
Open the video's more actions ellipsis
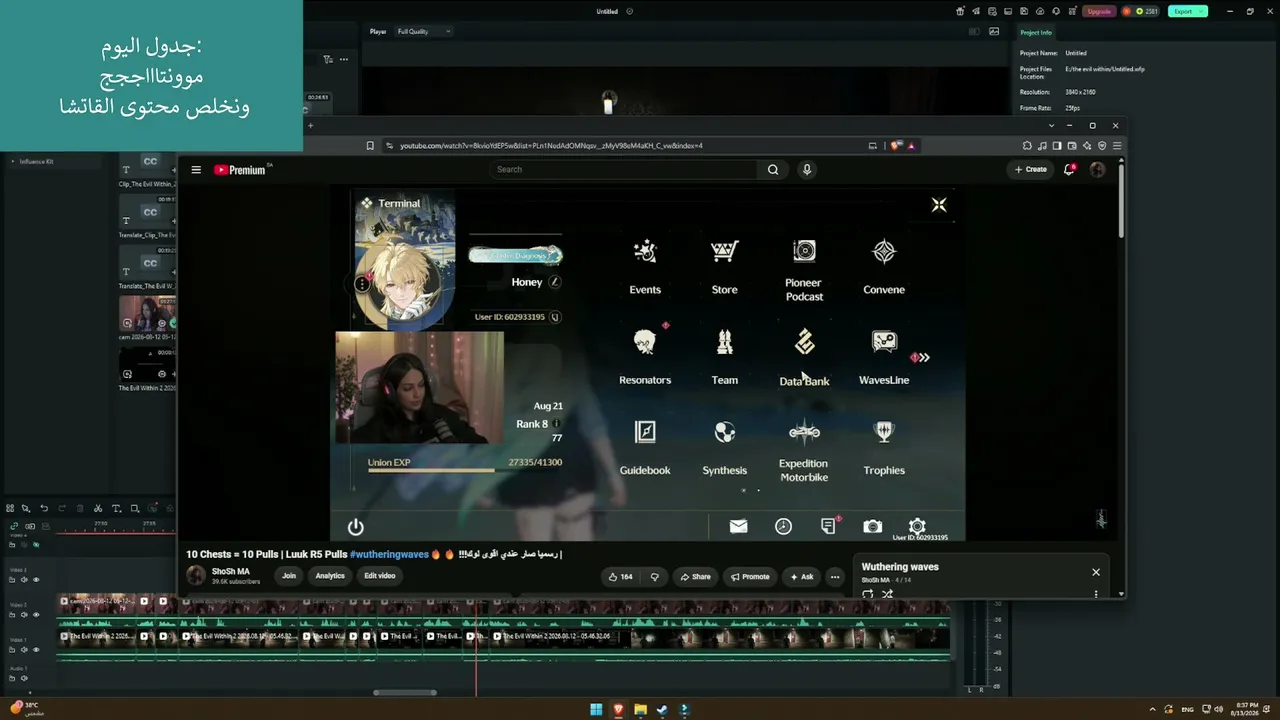coord(835,577)
